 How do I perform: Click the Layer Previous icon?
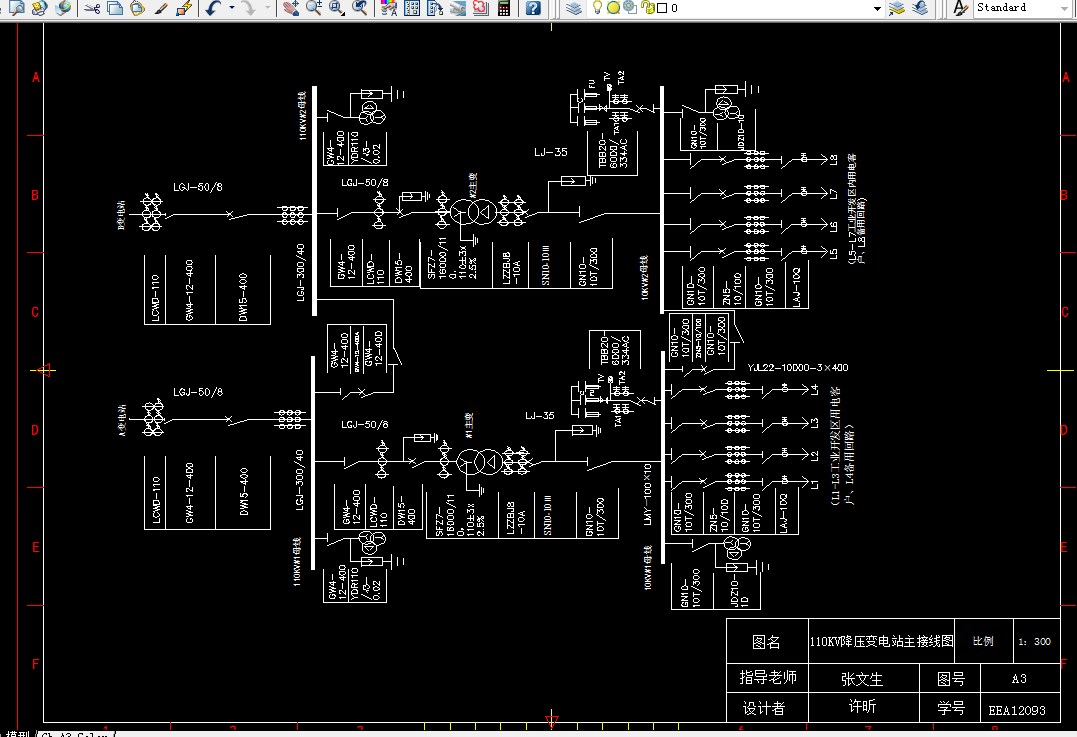click(x=920, y=8)
